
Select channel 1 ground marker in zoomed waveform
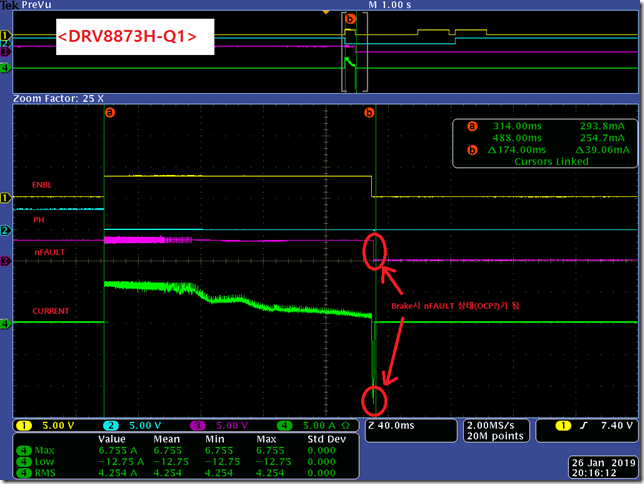coord(5,198)
